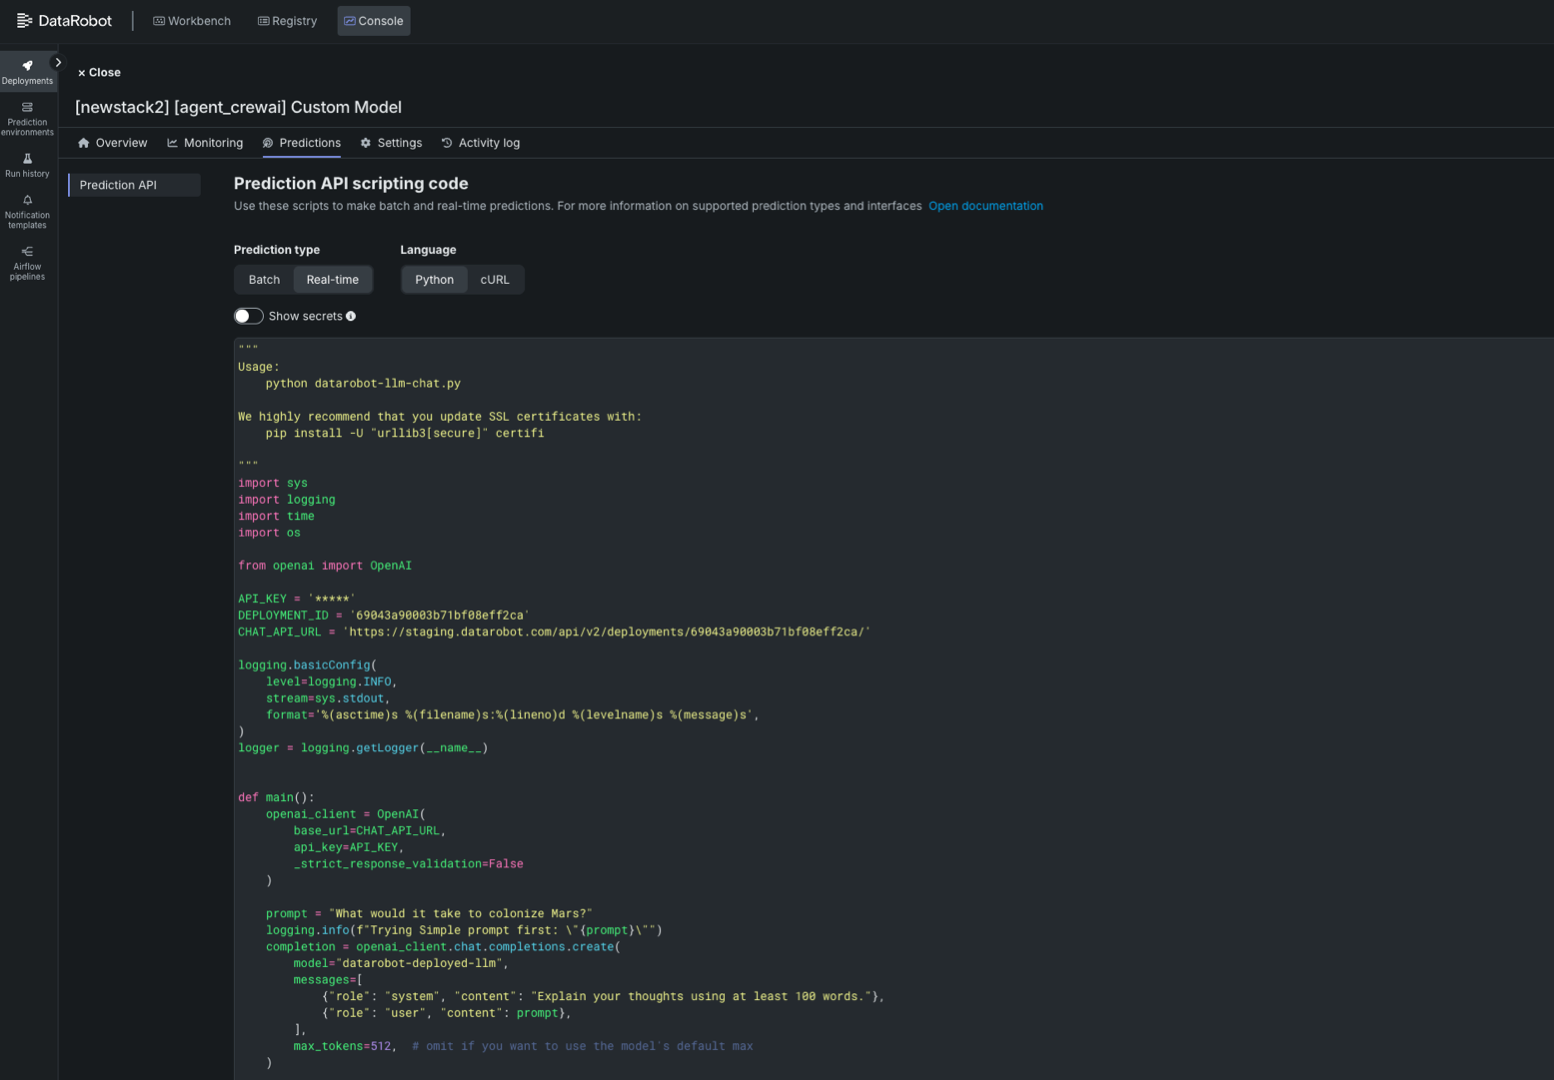
Task: Click the Show secrets info icon
Action: [351, 316]
